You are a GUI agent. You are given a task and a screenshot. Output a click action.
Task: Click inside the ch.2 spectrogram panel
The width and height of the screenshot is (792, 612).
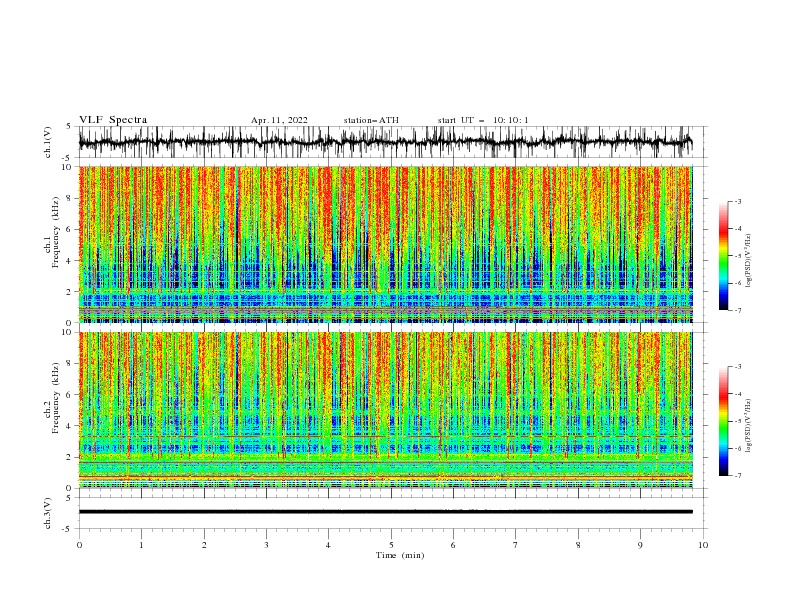tap(385, 410)
